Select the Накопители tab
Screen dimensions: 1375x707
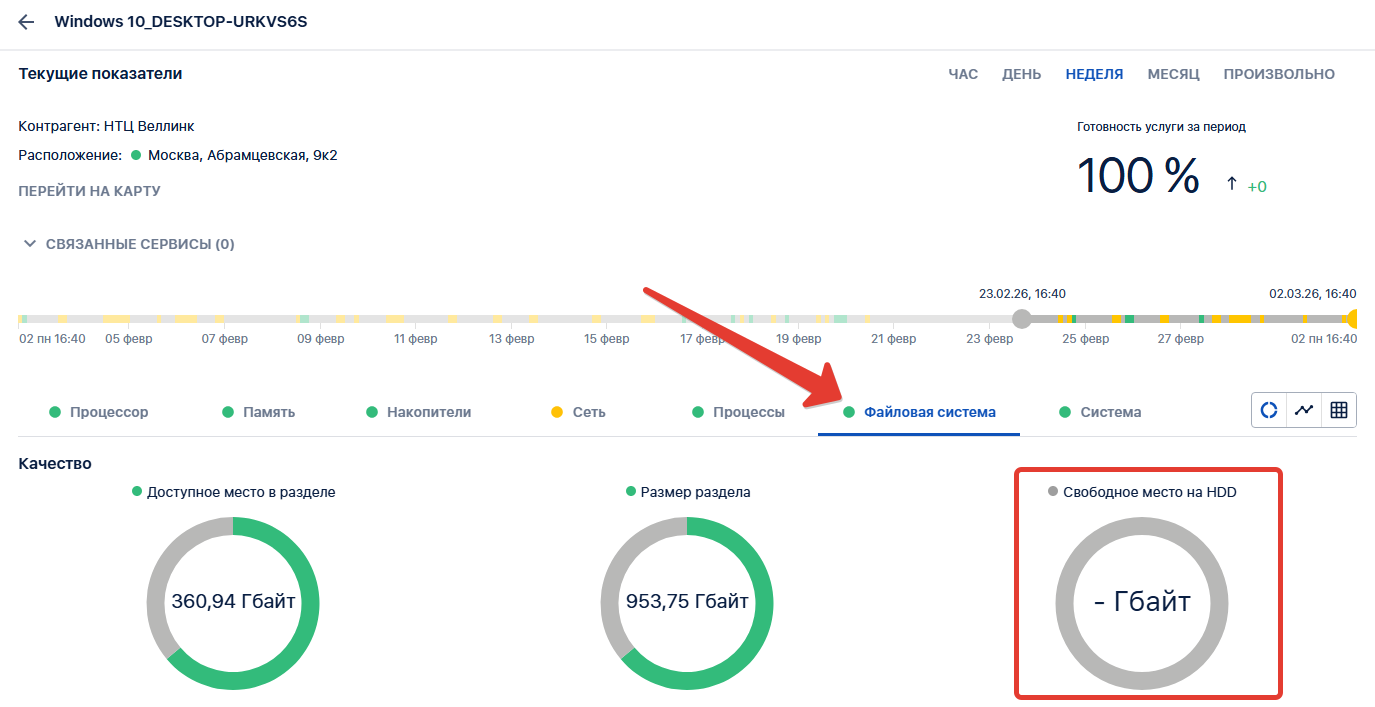pyautogui.click(x=419, y=412)
